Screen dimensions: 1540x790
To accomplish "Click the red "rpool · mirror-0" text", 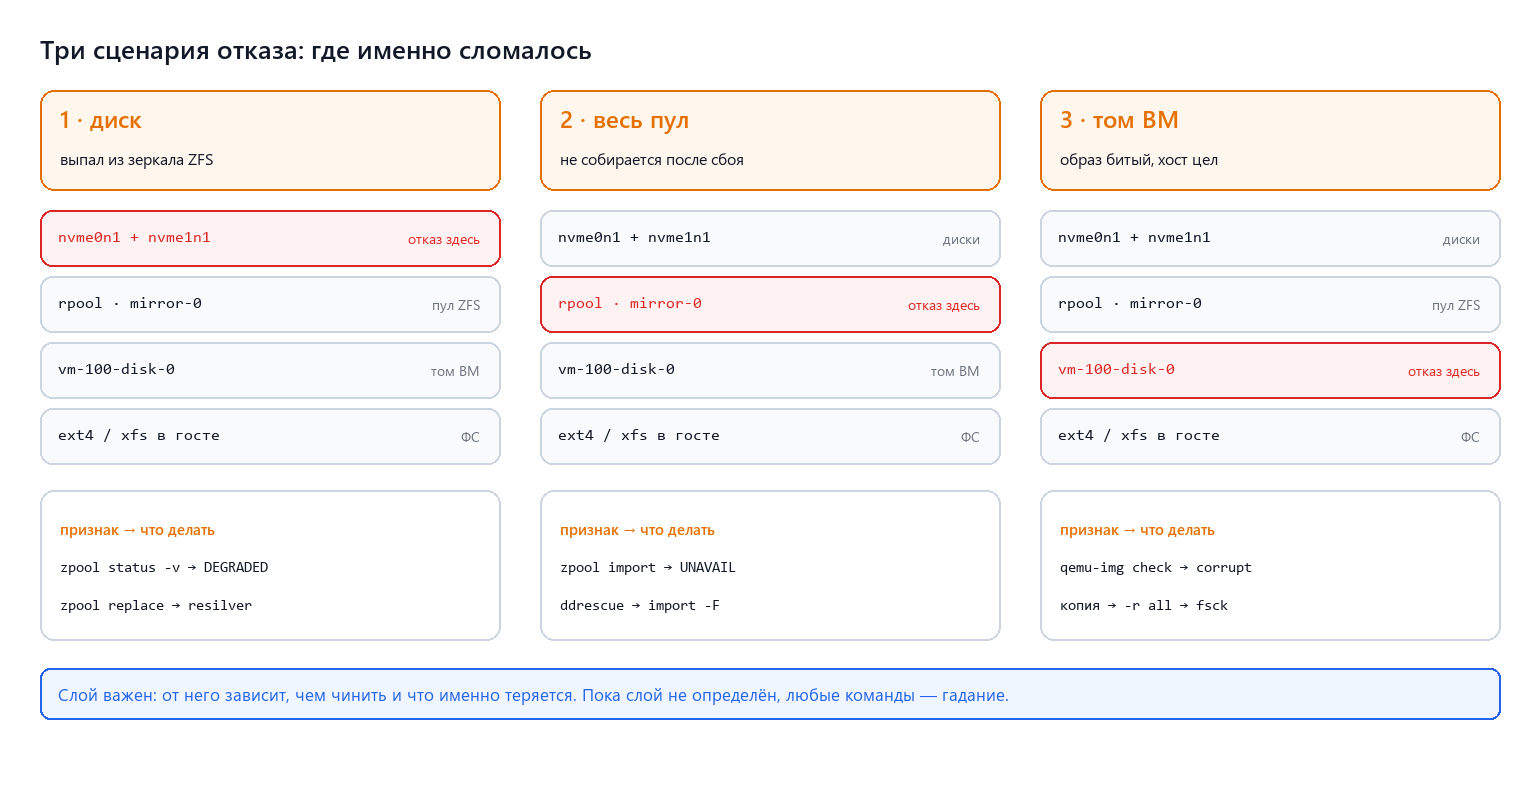I will tap(630, 304).
